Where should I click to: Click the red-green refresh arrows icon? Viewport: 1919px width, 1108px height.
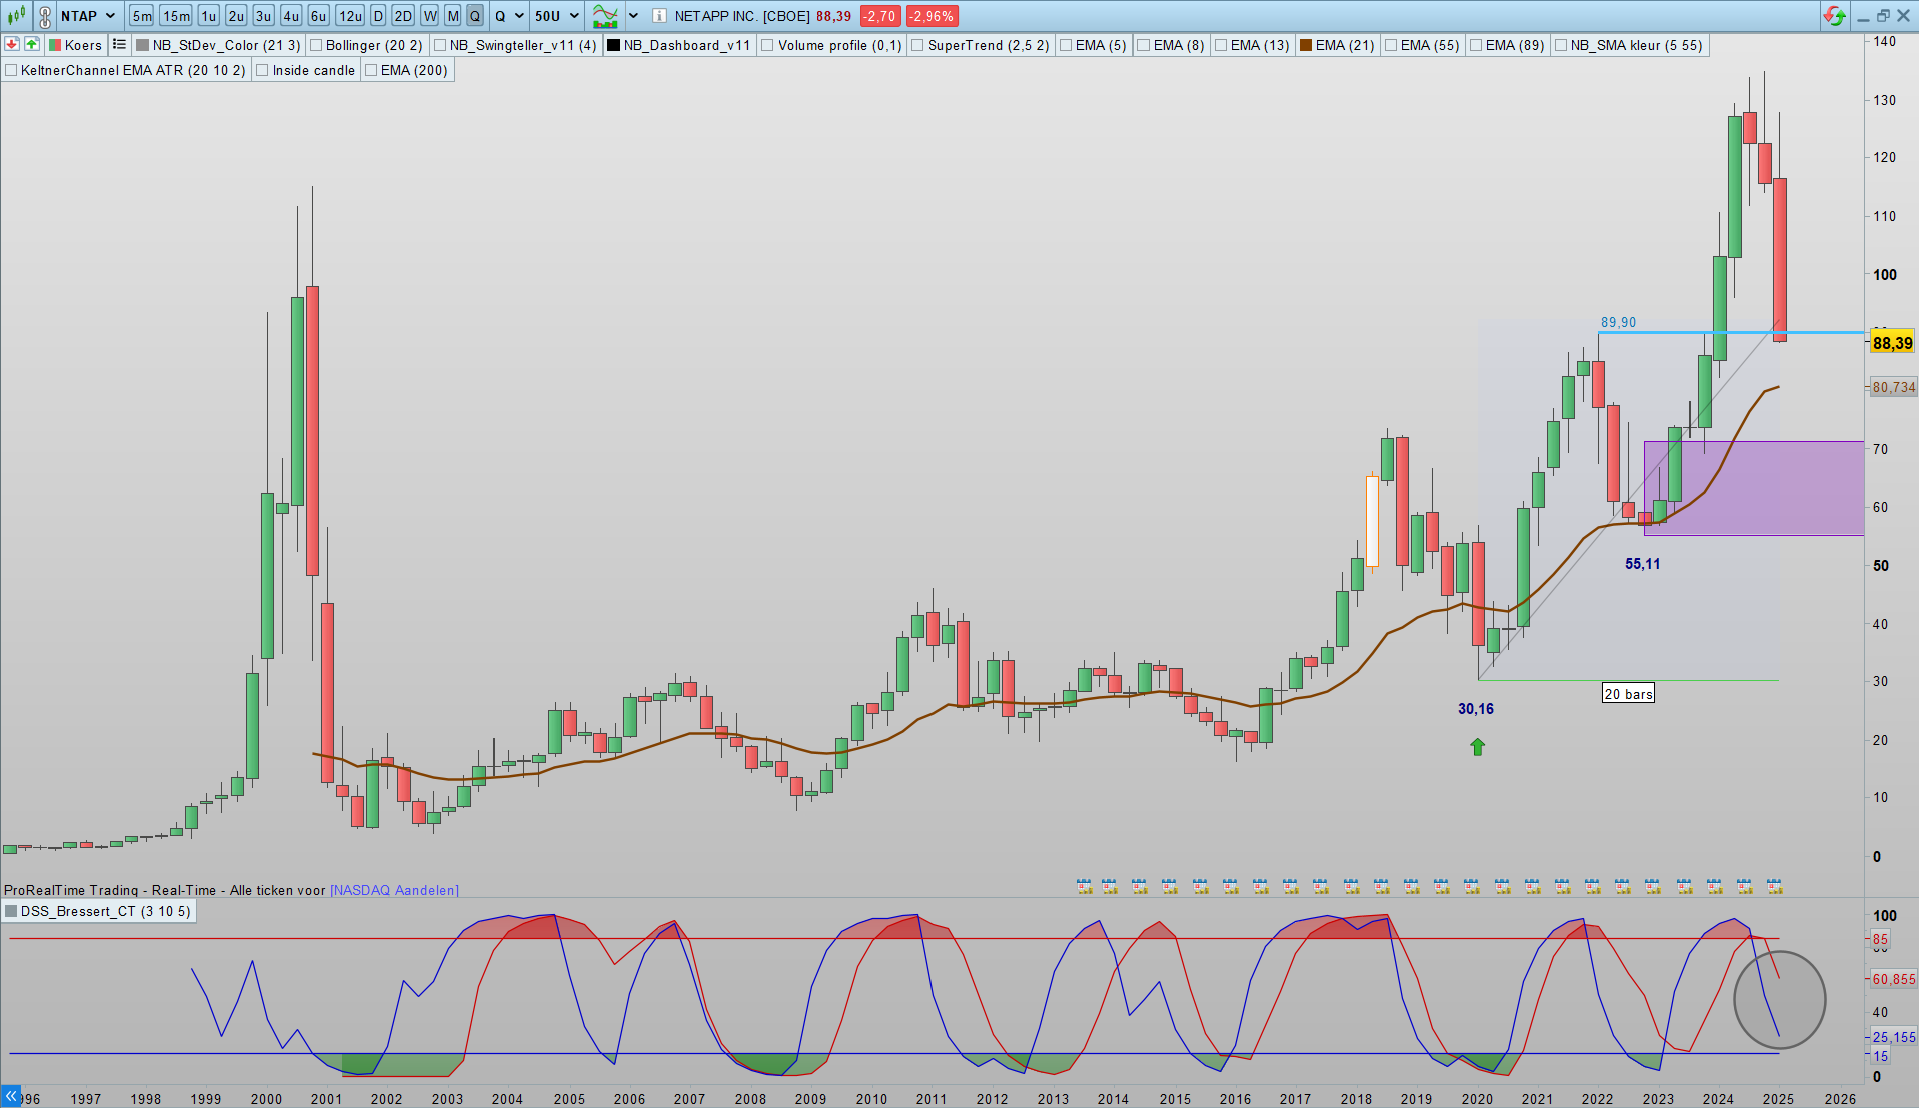coord(1834,16)
